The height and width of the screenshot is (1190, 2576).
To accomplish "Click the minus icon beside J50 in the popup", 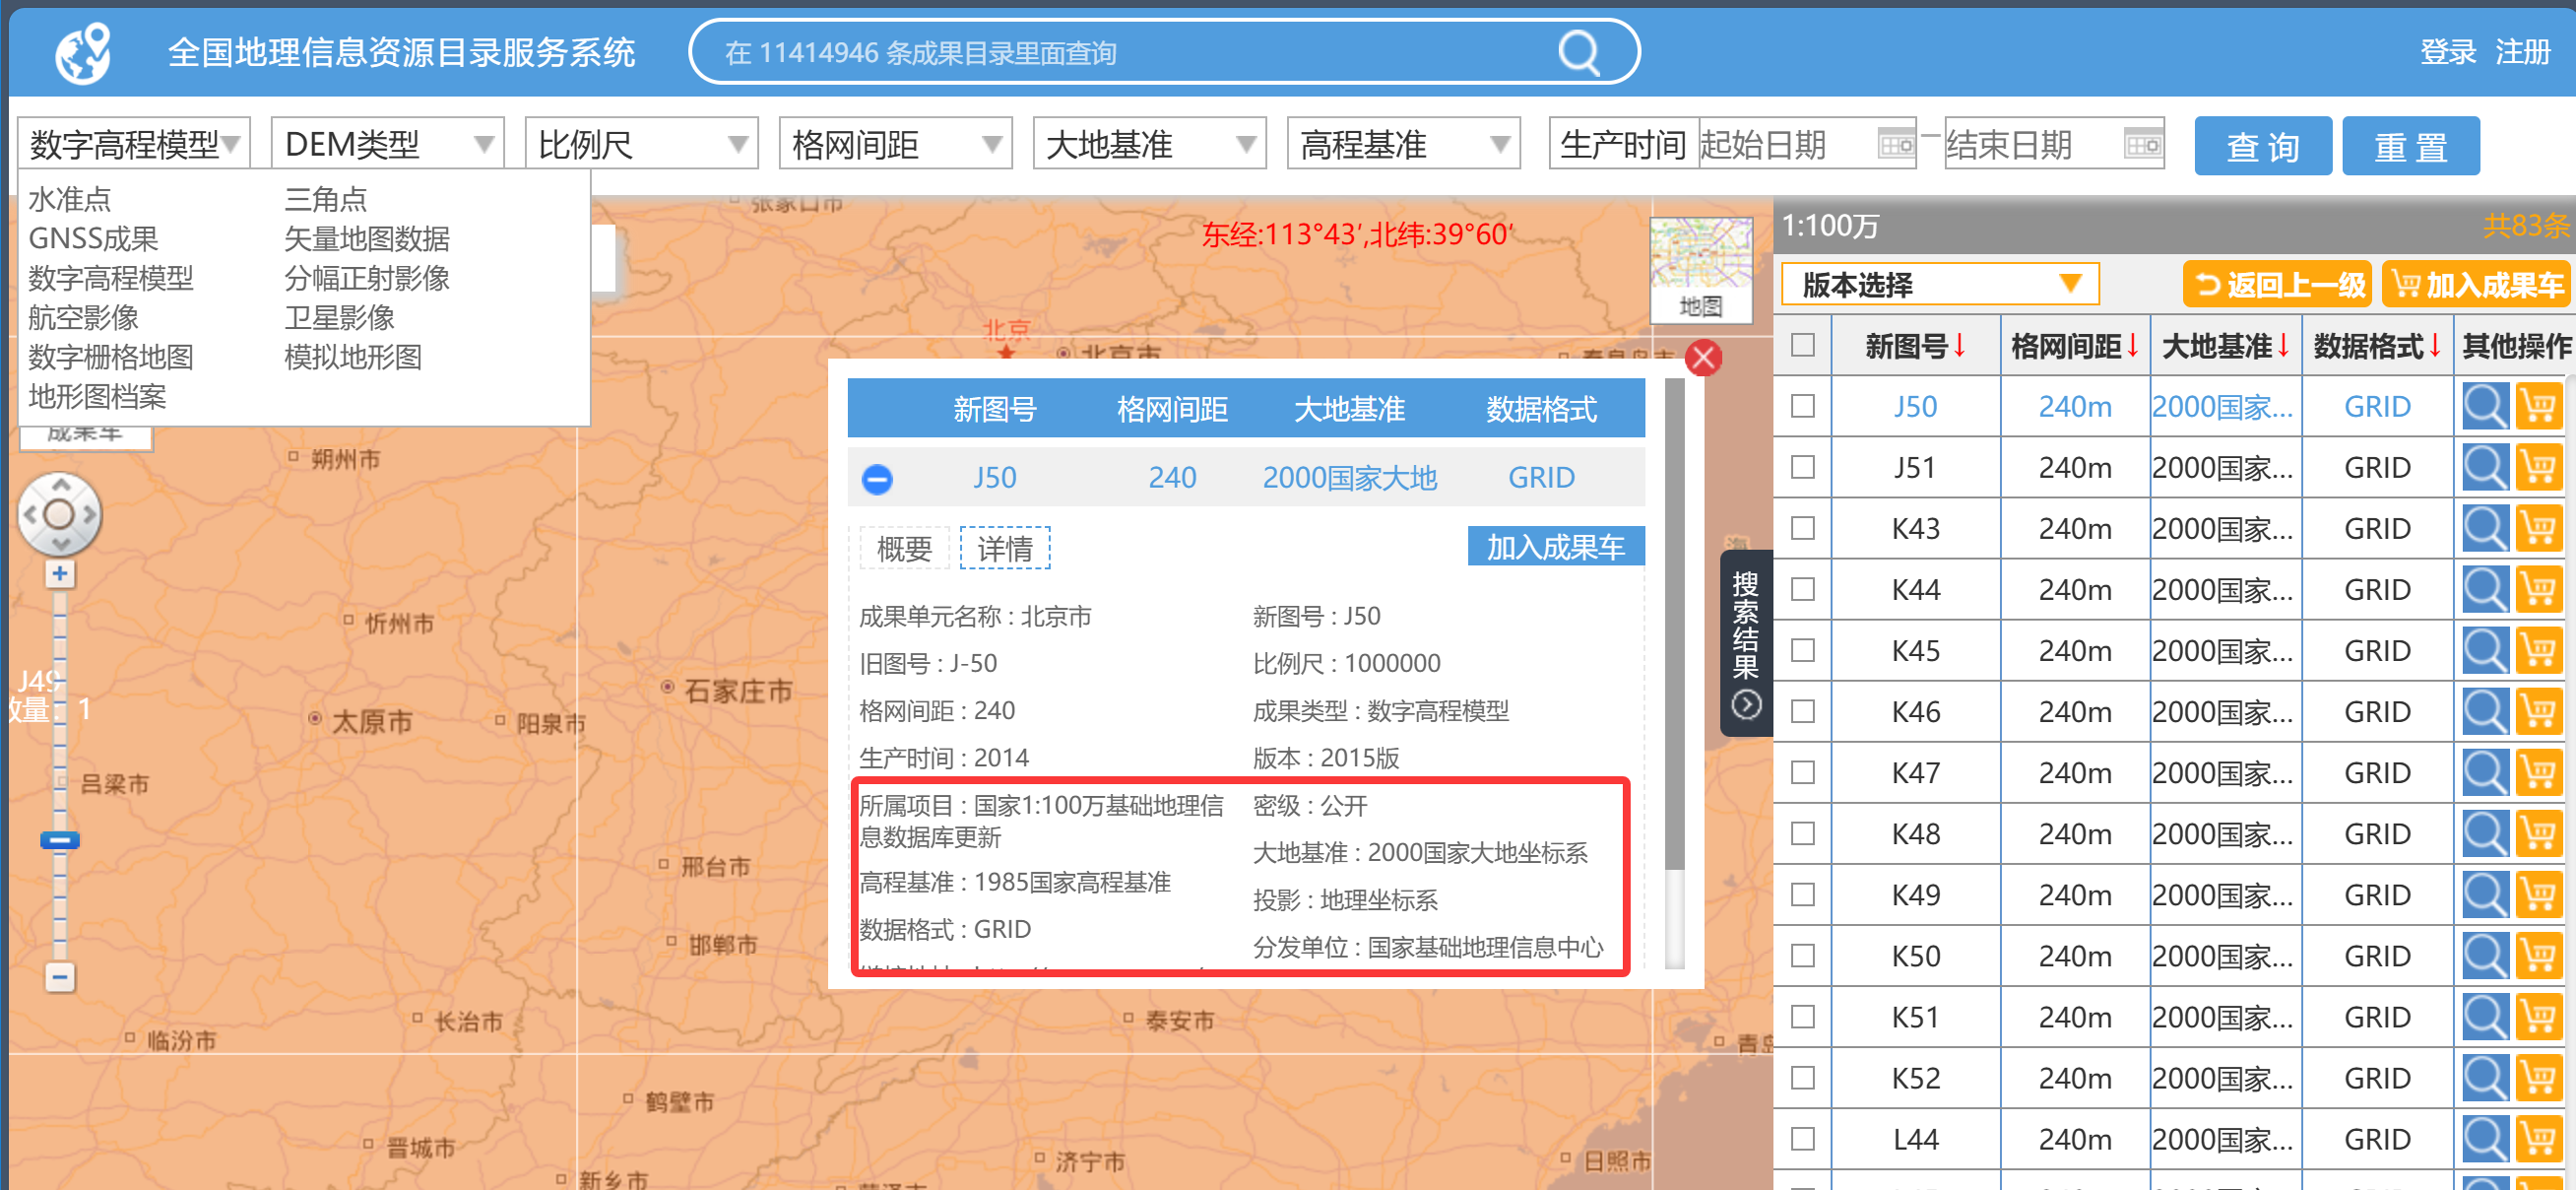I will tap(877, 479).
